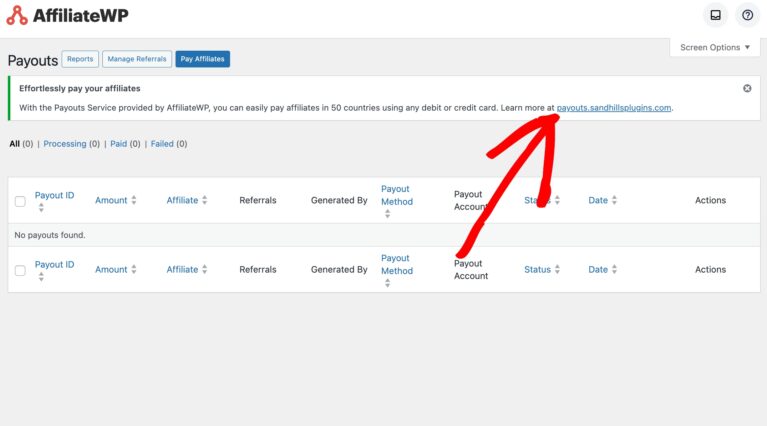
Task: Click the Payout Method sort arrows in header
Action: coord(387,214)
